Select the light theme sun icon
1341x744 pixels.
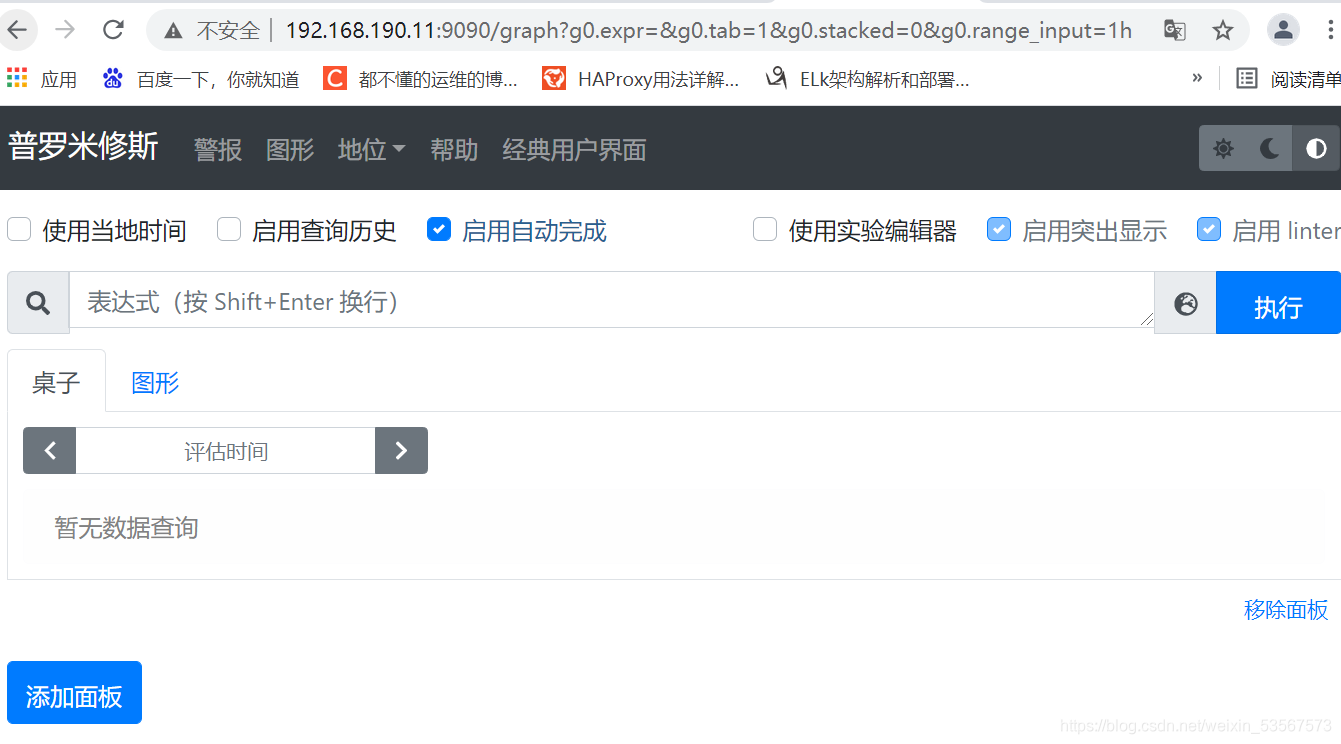click(1223, 149)
